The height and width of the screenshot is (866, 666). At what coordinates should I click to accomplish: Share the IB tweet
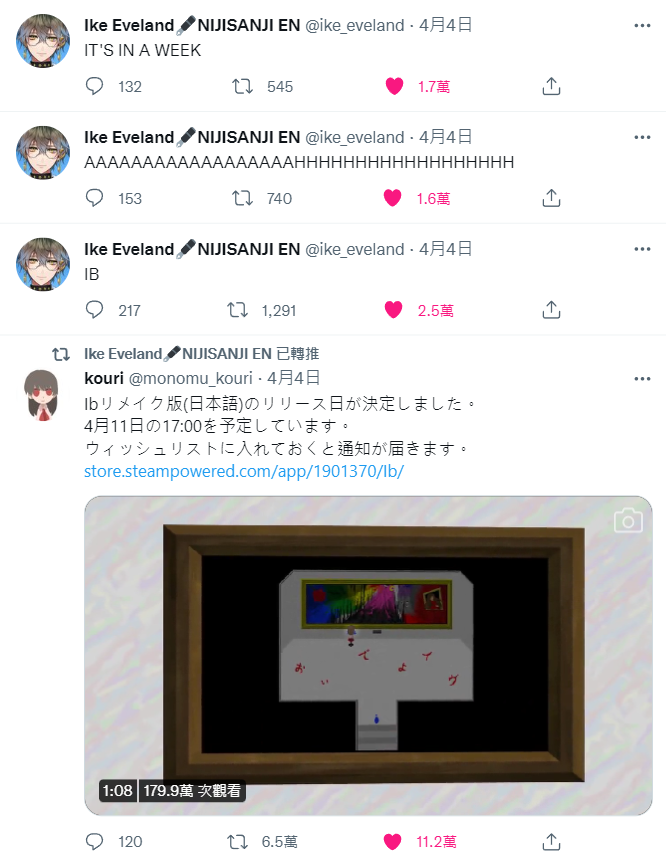pyautogui.click(x=551, y=310)
